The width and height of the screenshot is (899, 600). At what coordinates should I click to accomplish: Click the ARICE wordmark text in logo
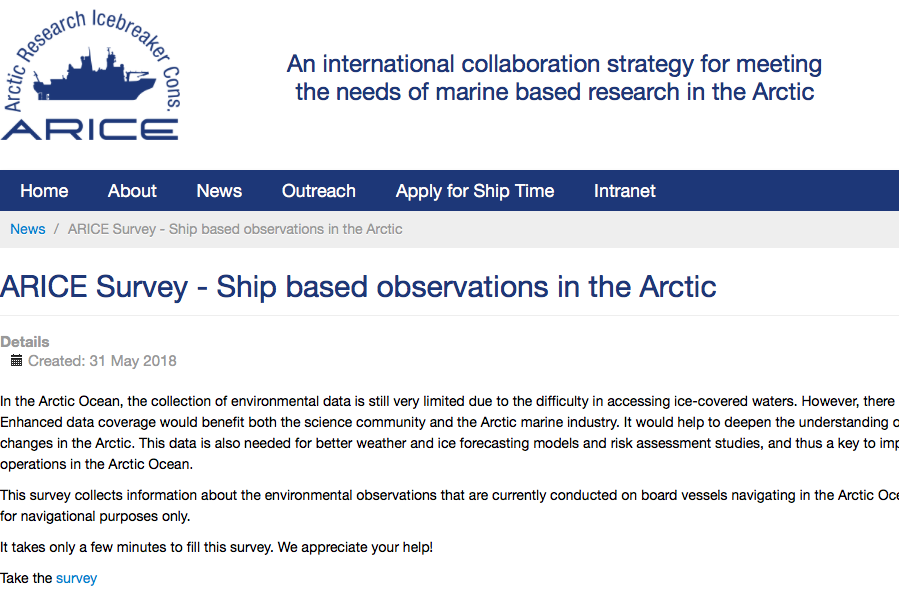click(90, 130)
